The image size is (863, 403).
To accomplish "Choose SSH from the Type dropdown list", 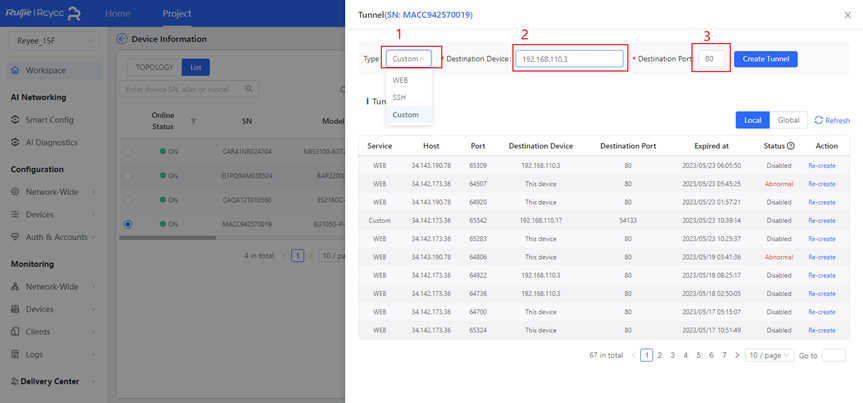I will pos(399,97).
